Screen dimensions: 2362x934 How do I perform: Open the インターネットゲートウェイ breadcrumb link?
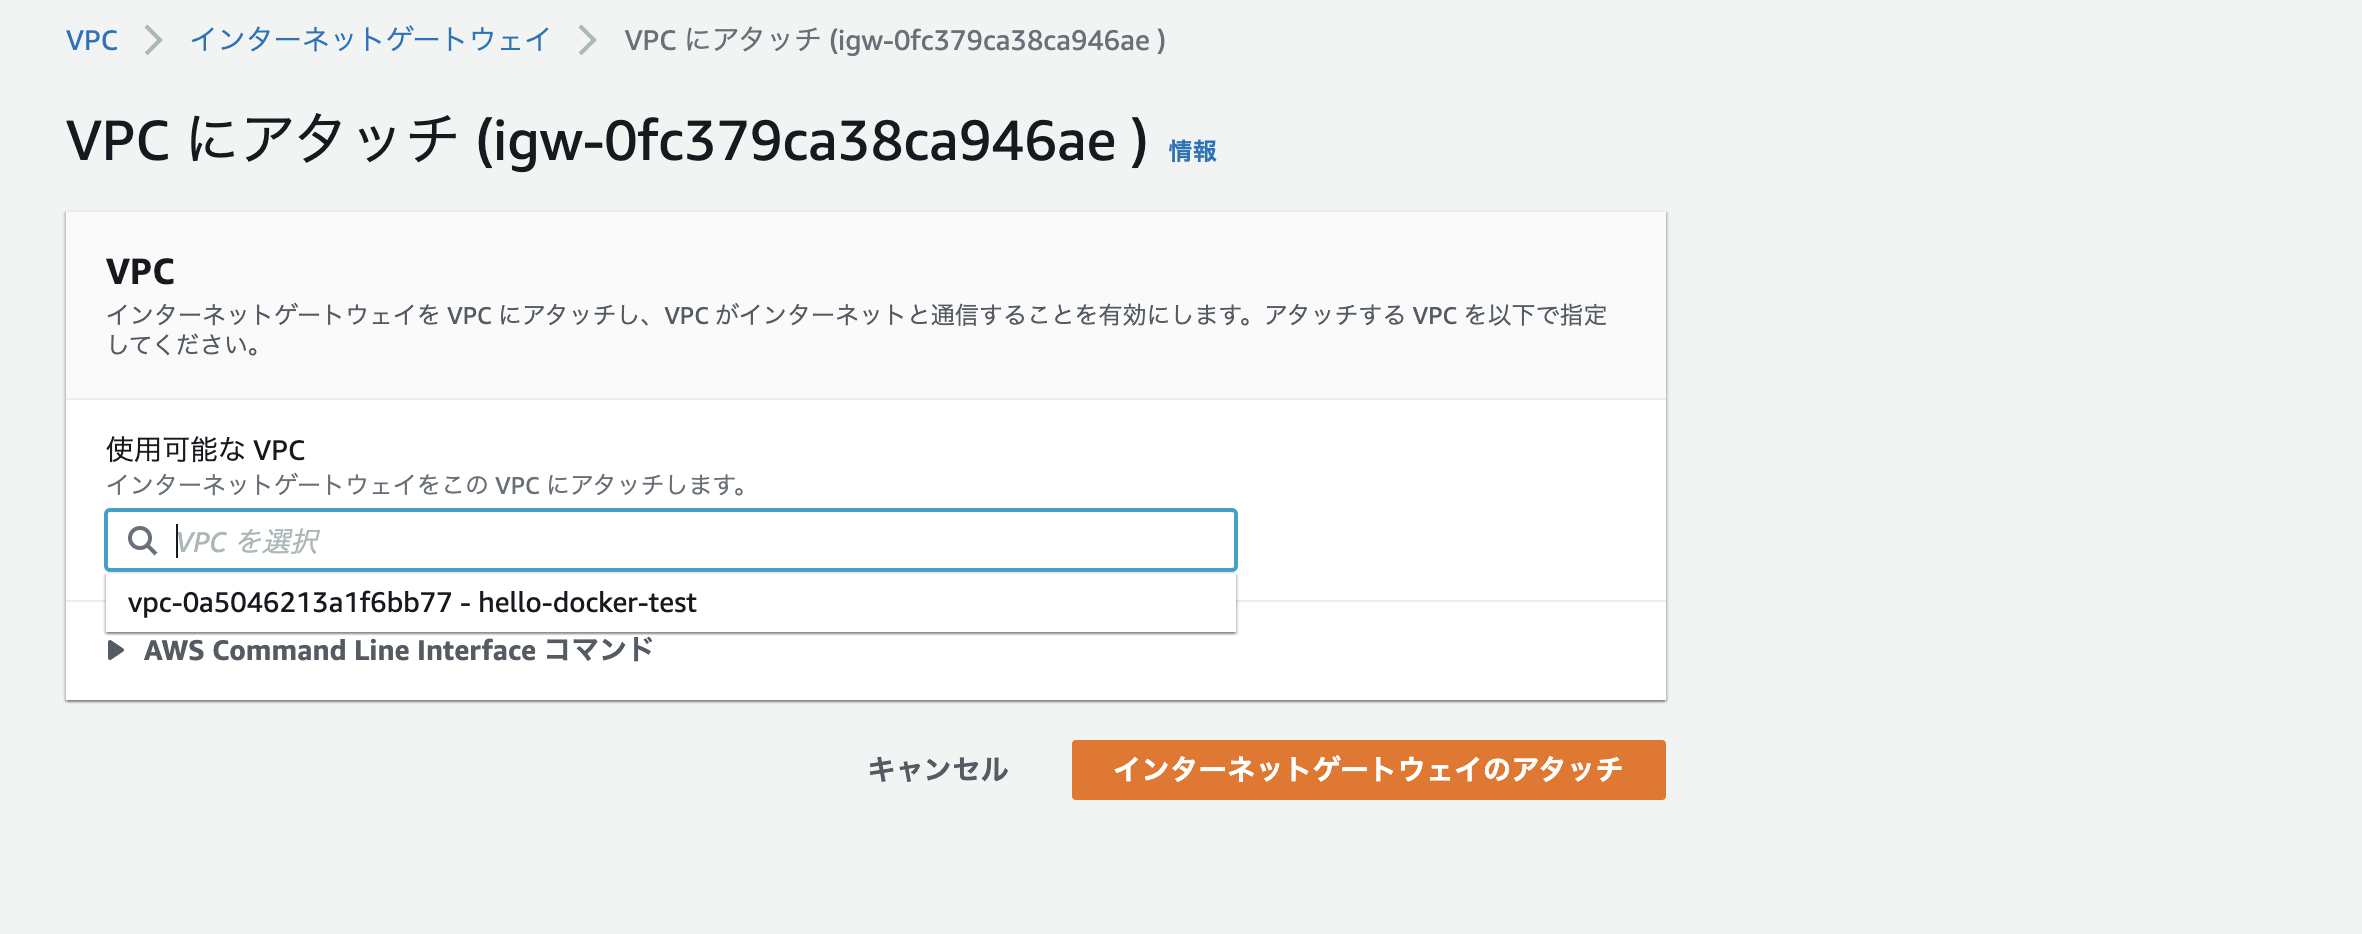[370, 41]
